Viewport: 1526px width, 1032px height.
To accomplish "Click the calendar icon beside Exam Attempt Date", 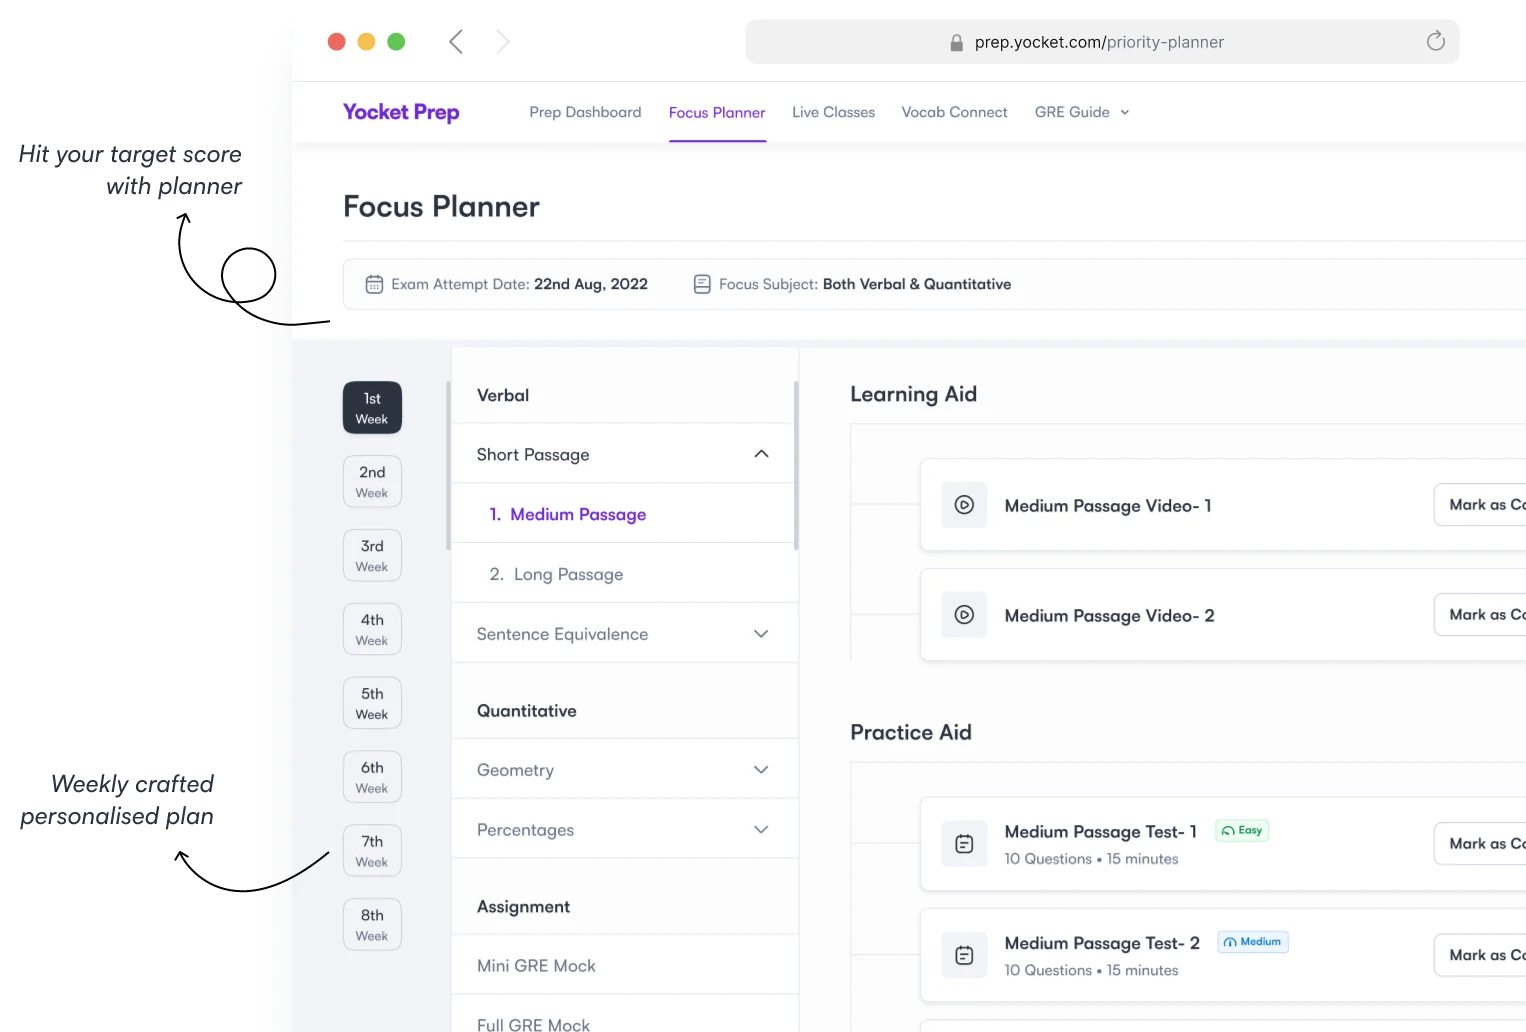I will coord(374,284).
